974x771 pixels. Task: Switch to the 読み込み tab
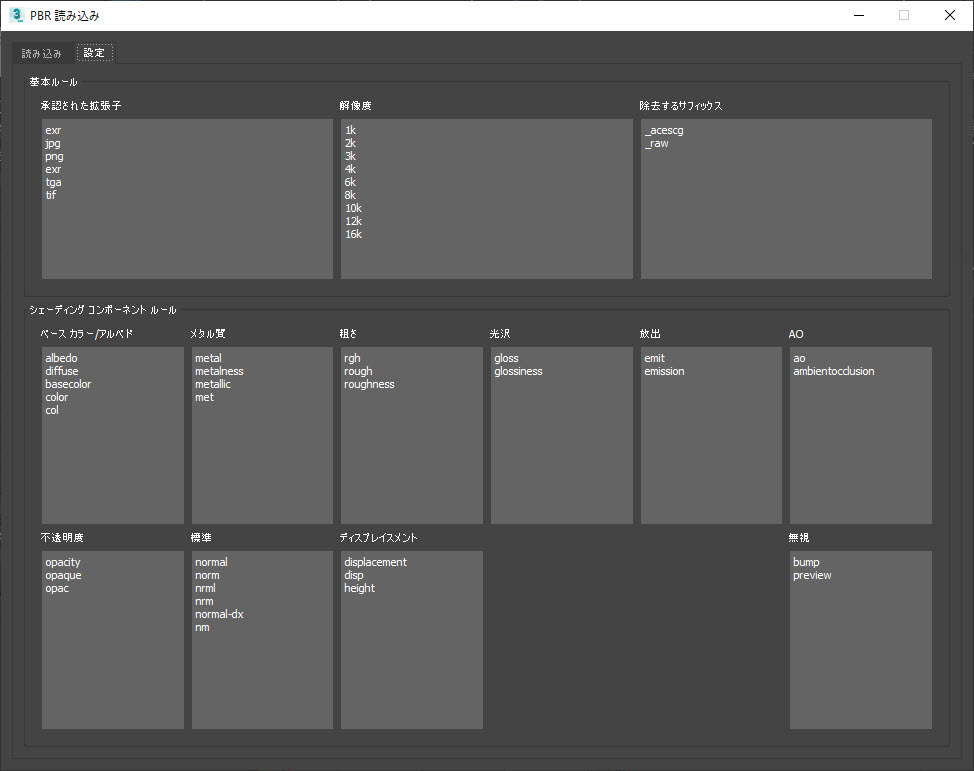click(42, 53)
